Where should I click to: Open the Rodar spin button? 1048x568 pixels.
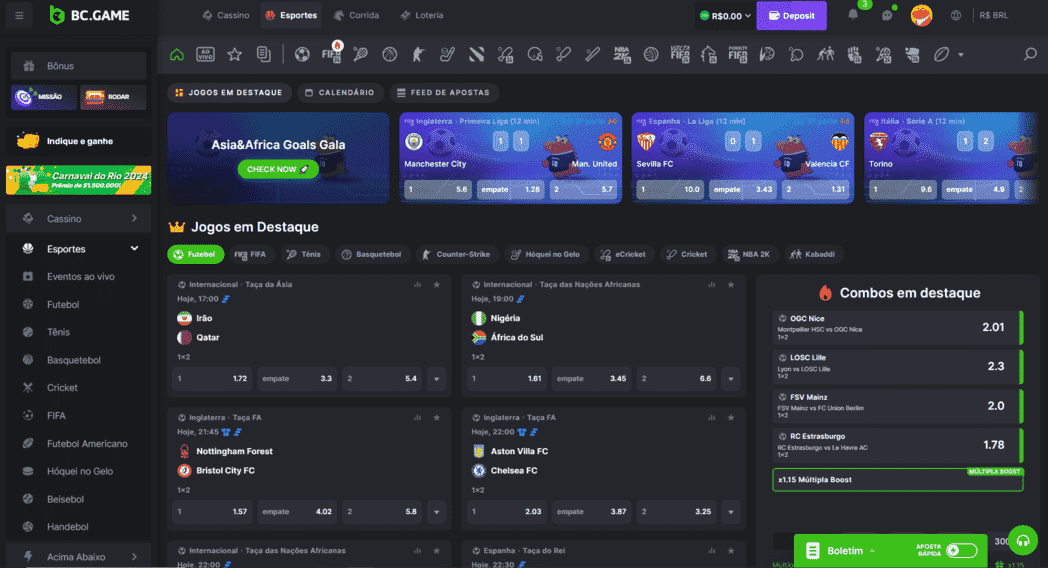(113, 97)
